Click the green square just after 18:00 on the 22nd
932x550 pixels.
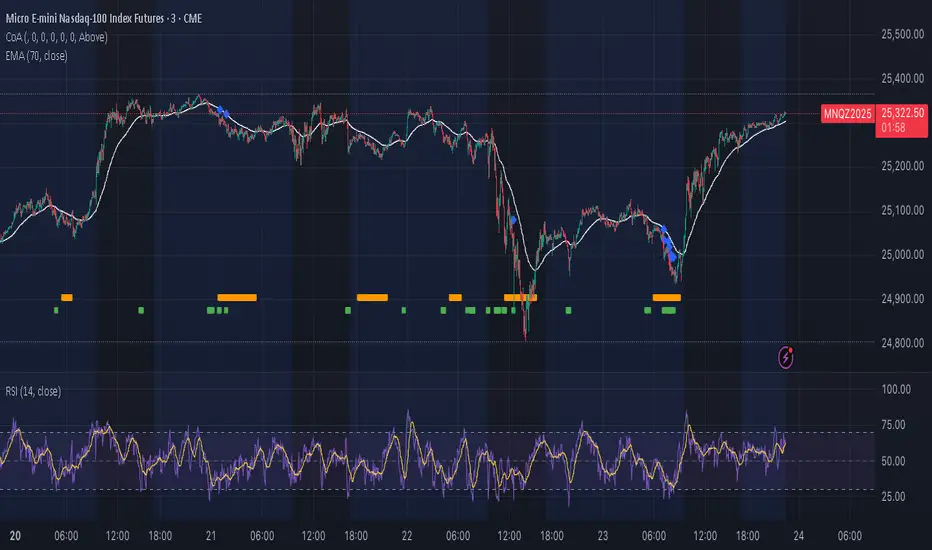(x=568, y=310)
